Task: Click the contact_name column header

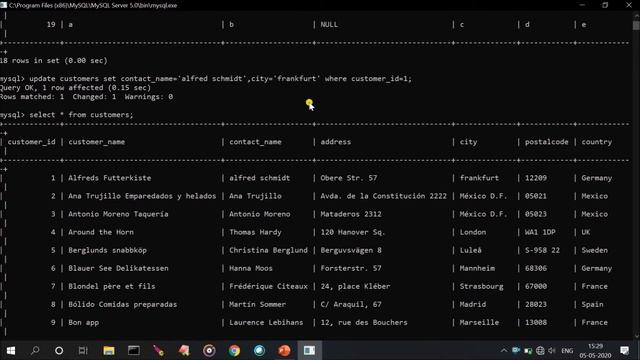Action: coord(255,142)
